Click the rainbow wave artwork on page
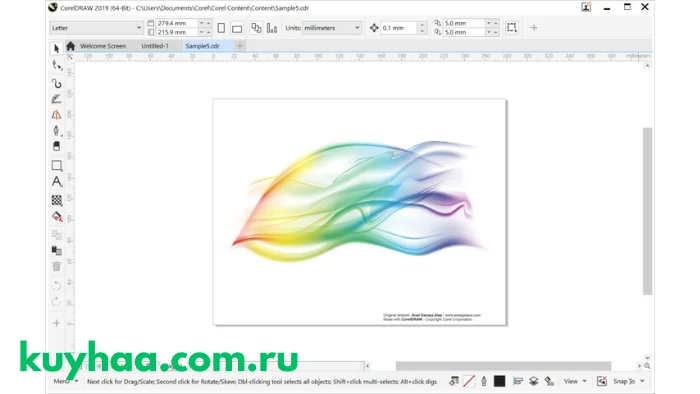The width and height of the screenshot is (700, 394). (x=359, y=201)
